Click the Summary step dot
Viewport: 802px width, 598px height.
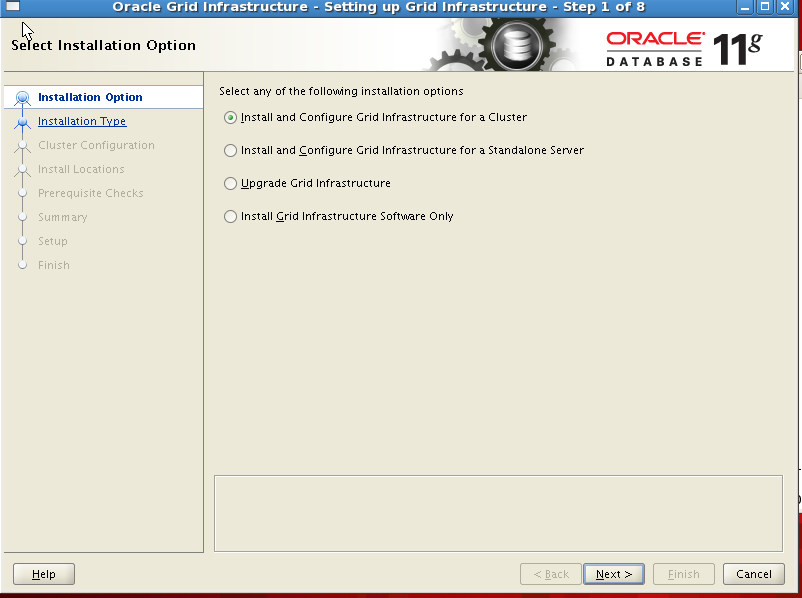pyautogui.click(x=22, y=217)
